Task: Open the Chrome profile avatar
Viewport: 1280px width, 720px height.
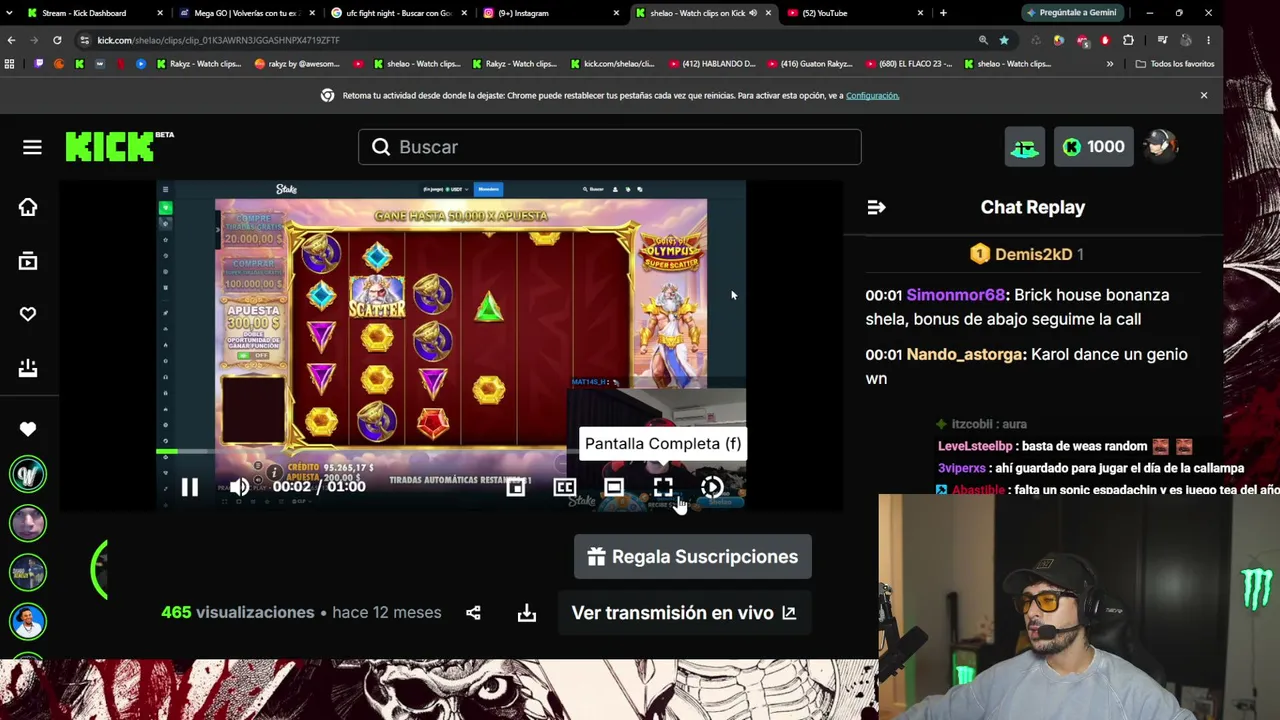Action: 1185,40
